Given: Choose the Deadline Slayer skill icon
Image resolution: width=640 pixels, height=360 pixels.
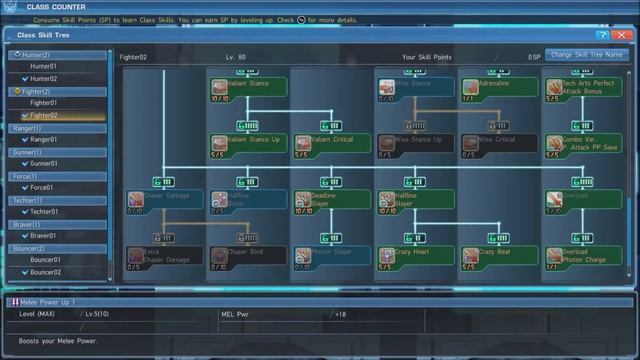Looking at the screenshot, I should tap(303, 200).
